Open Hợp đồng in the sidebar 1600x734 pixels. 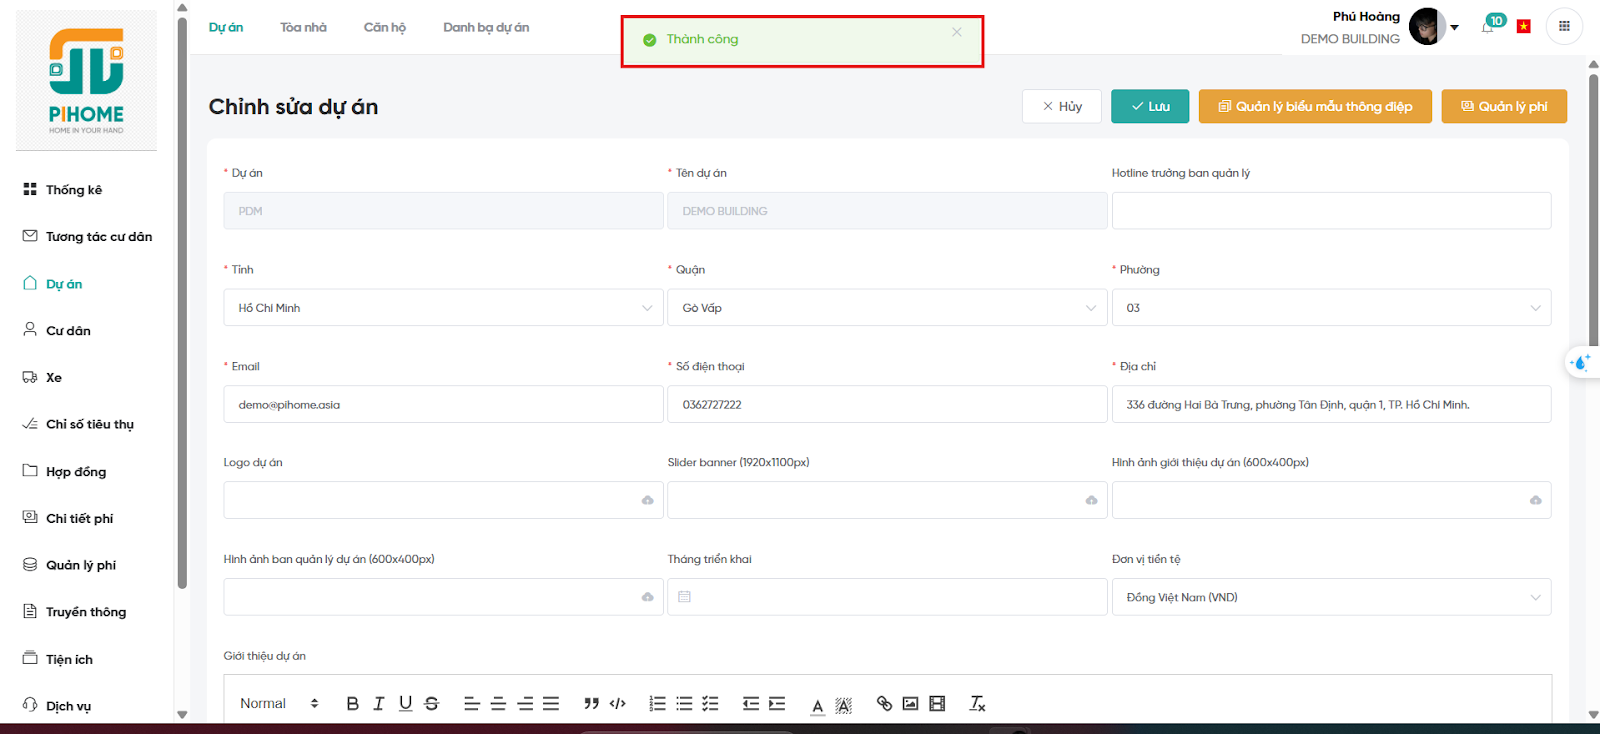click(76, 472)
